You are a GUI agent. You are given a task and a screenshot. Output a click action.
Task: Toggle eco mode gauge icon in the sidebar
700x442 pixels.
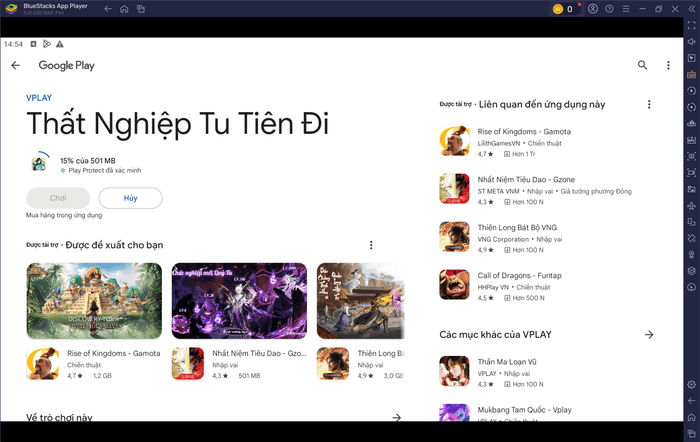tap(692, 287)
